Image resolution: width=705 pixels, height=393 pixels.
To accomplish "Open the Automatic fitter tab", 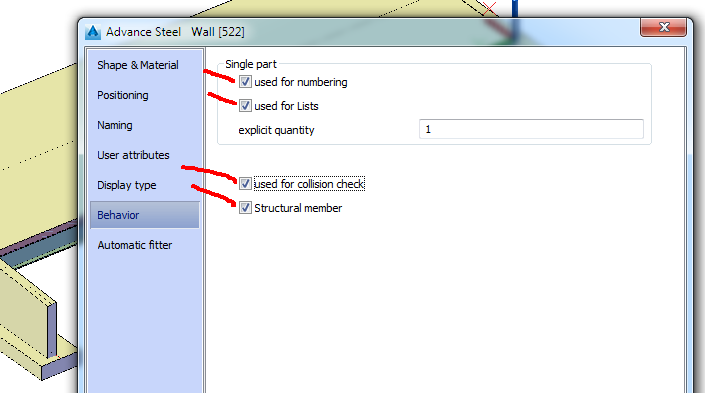I will click(x=134, y=245).
